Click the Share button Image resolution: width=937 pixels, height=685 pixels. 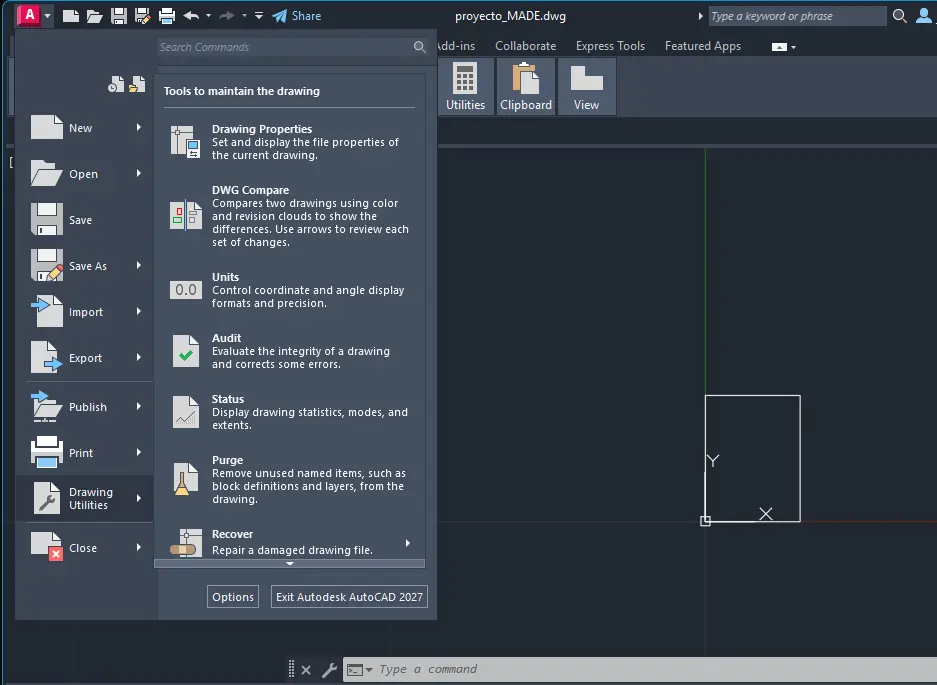pos(297,16)
